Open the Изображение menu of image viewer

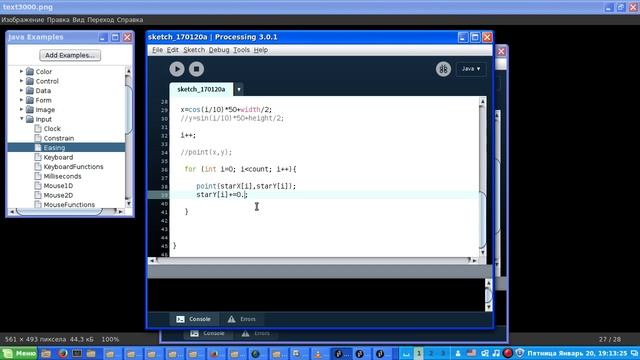tap(22, 20)
